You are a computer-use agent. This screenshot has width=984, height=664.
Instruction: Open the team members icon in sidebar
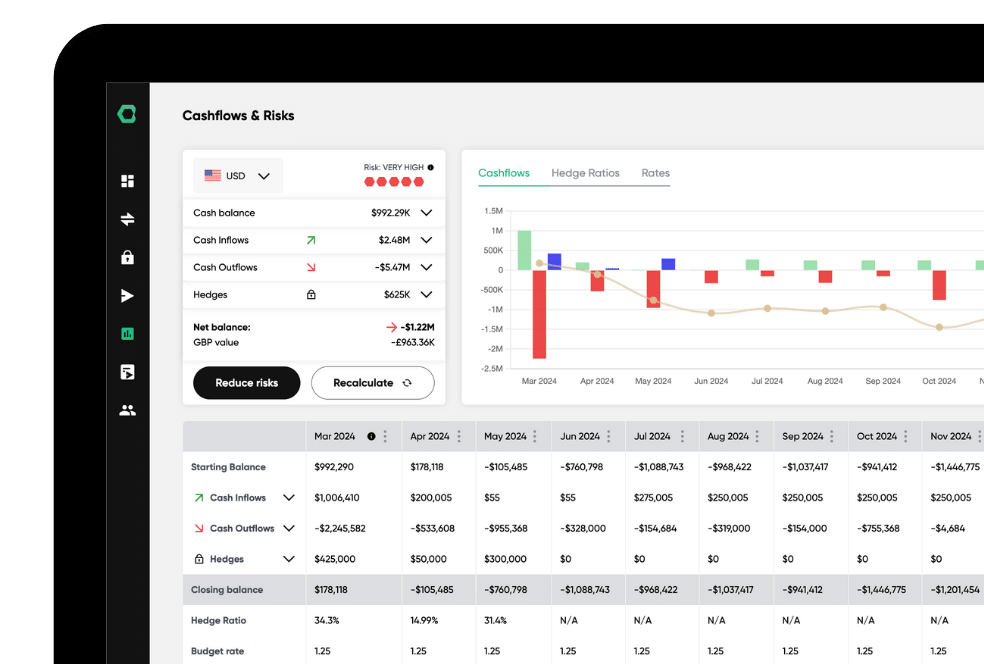(x=126, y=409)
